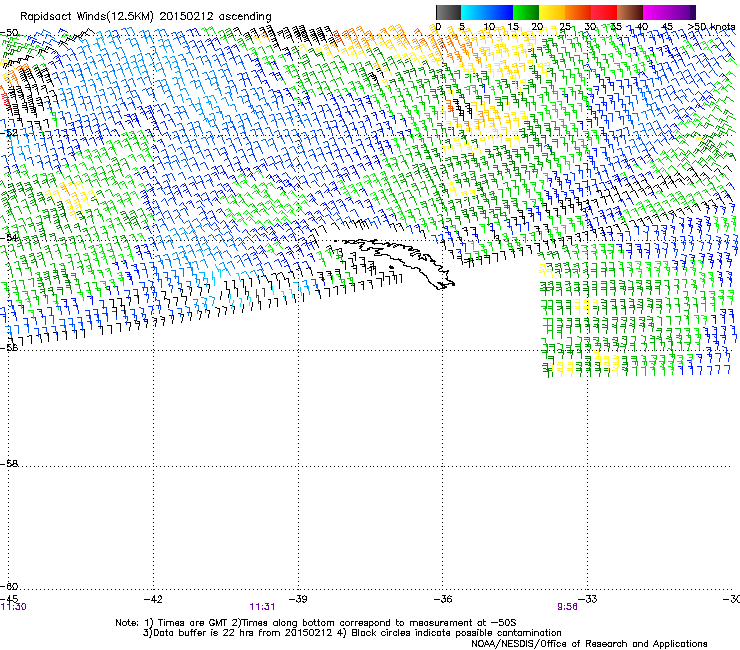Click the -54 latitude label
Screen dimensions: 740x650
9,237
